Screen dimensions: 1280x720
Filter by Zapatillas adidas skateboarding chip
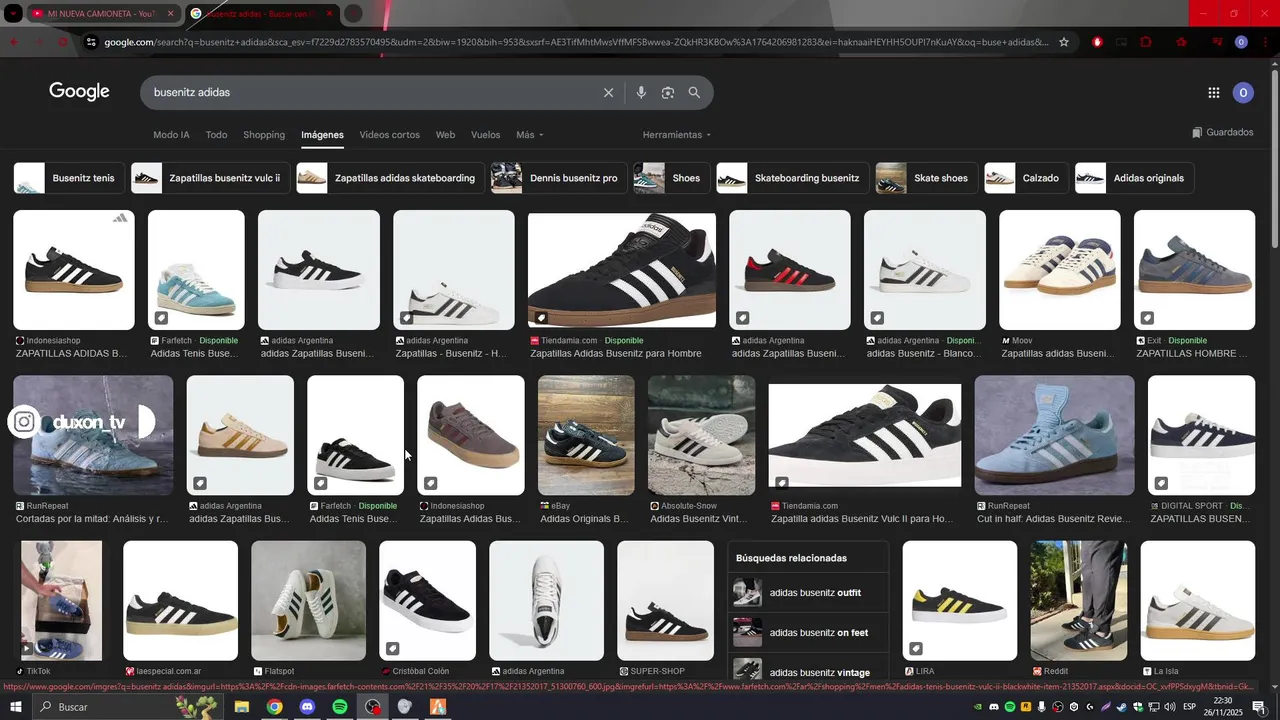click(x=390, y=178)
